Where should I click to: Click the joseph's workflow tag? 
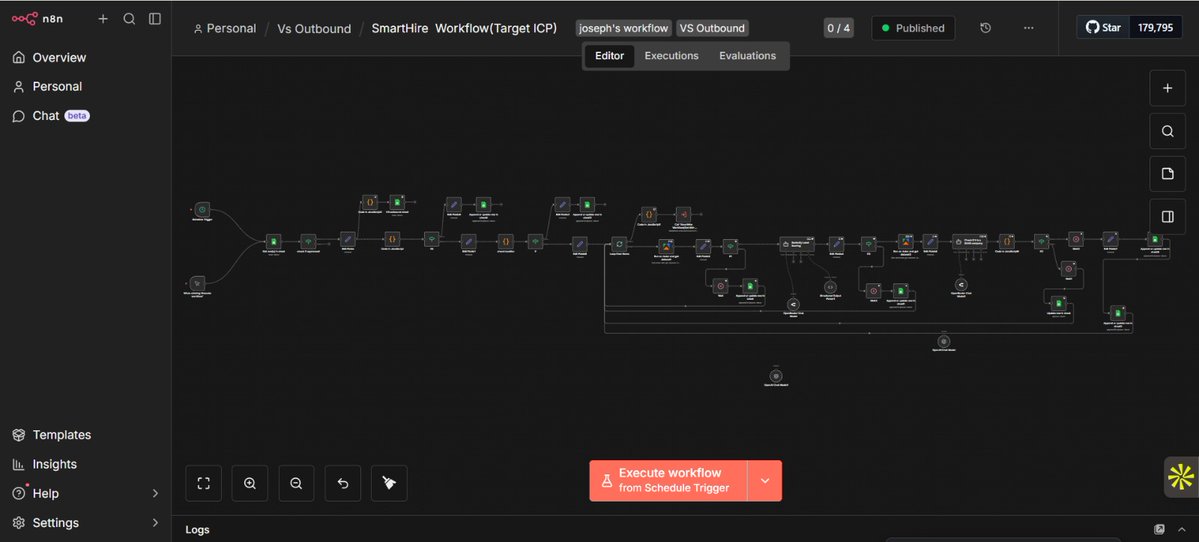point(624,28)
